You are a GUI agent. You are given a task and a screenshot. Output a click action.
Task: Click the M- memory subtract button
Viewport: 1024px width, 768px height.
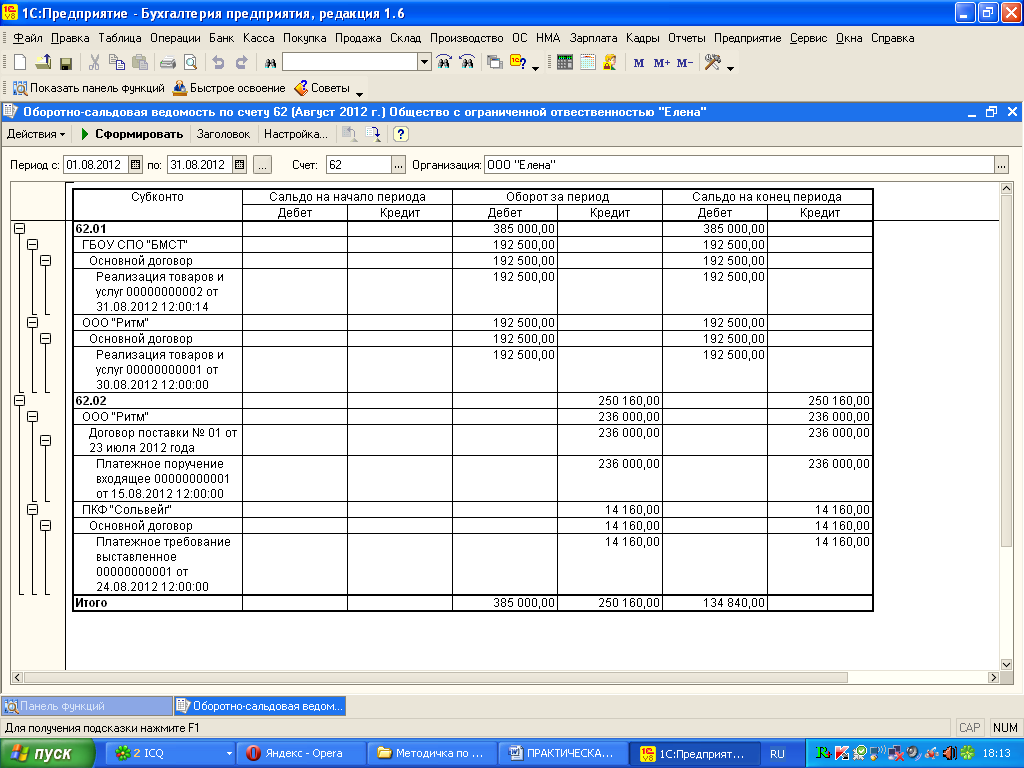coord(684,63)
